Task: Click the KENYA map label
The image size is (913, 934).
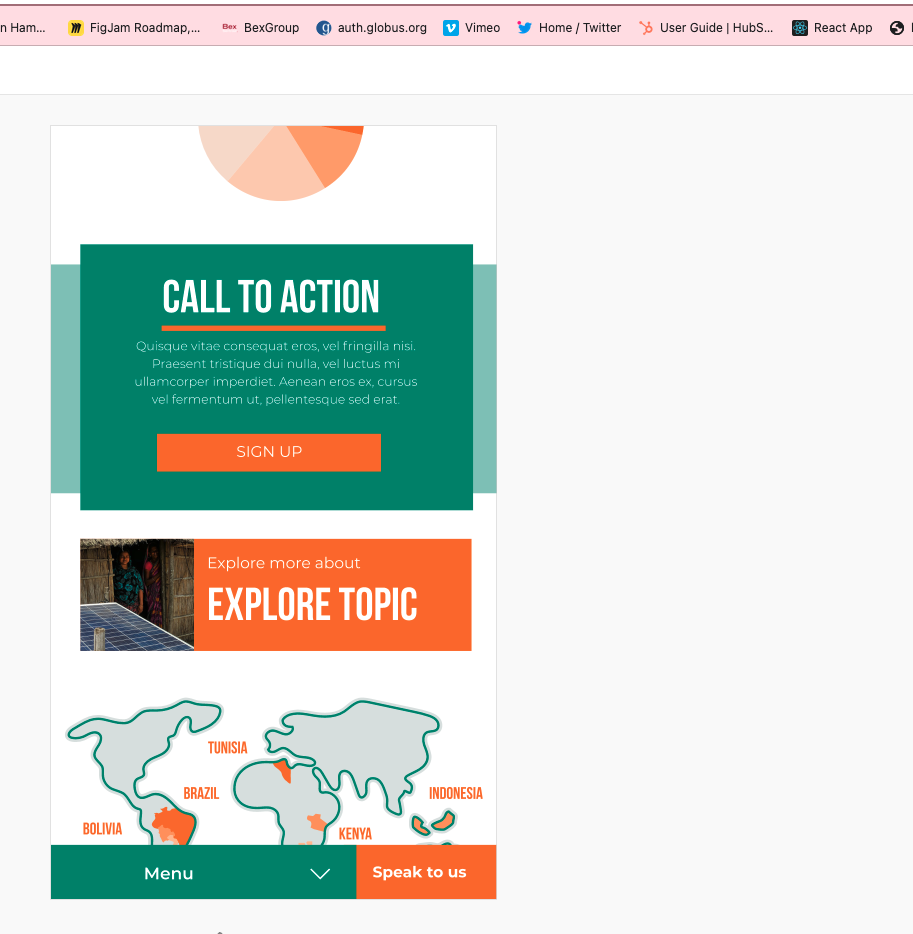Action: coord(355,833)
